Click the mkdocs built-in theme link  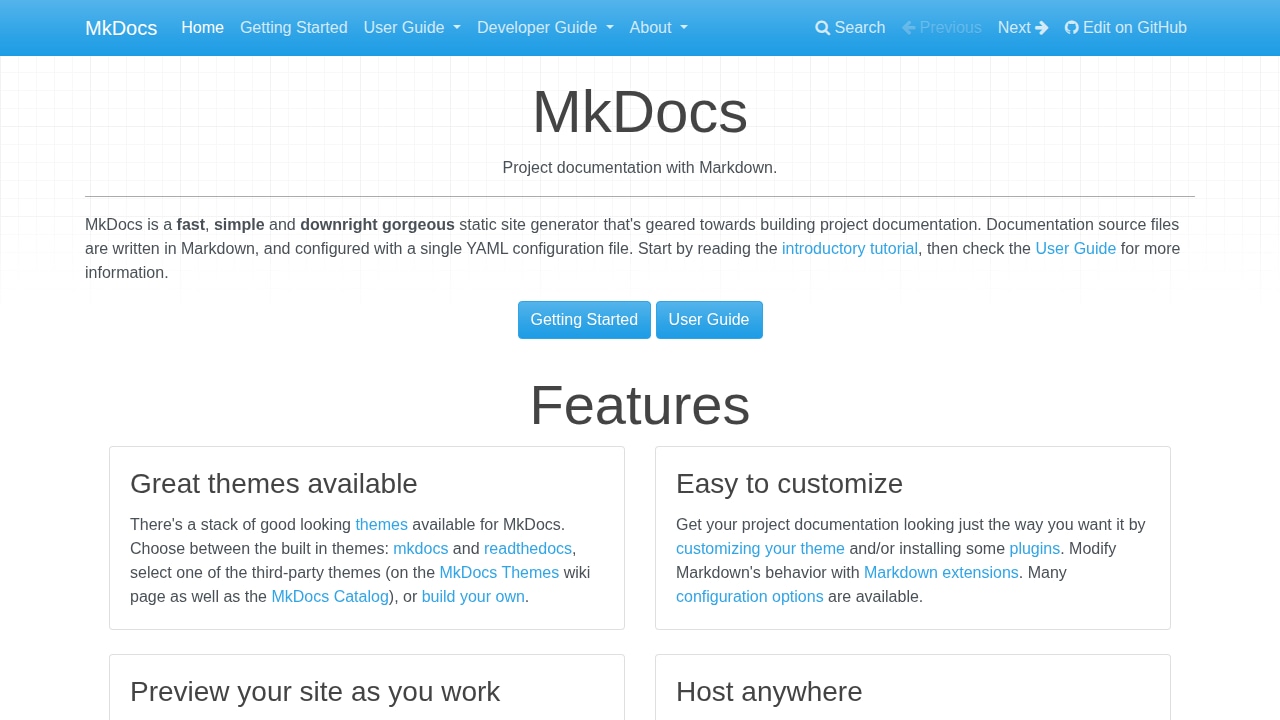coord(421,549)
